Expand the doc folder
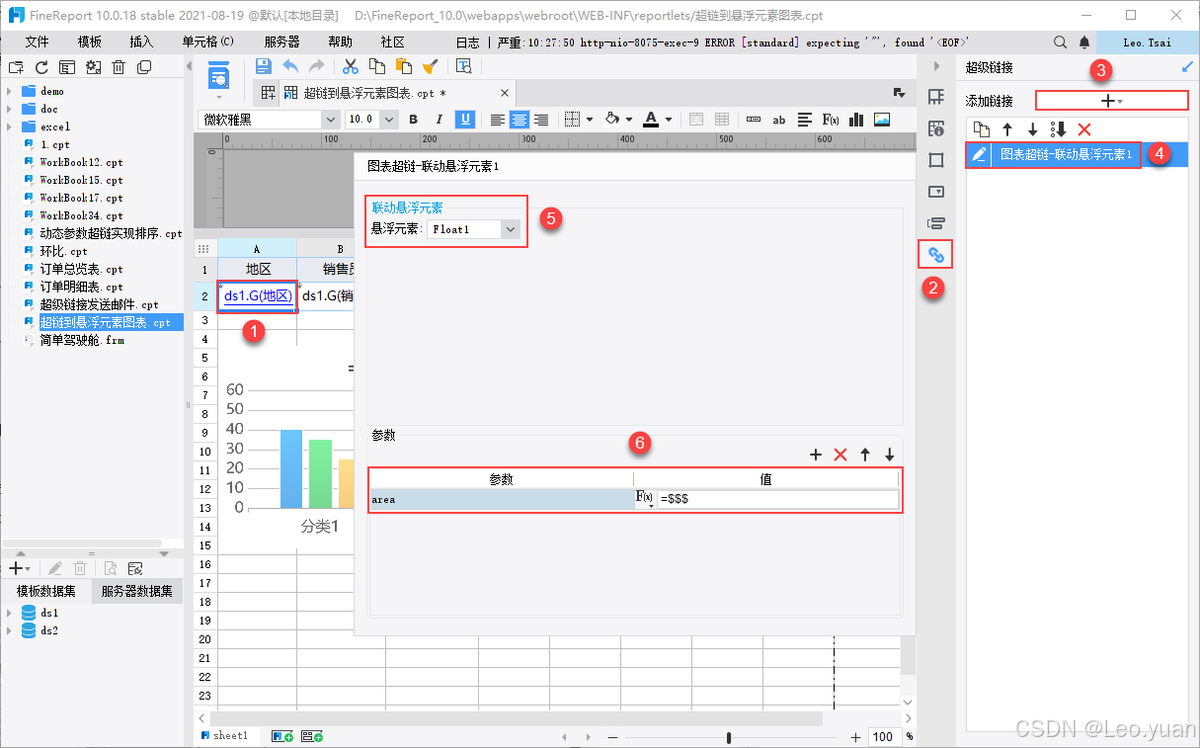 tap(9, 109)
